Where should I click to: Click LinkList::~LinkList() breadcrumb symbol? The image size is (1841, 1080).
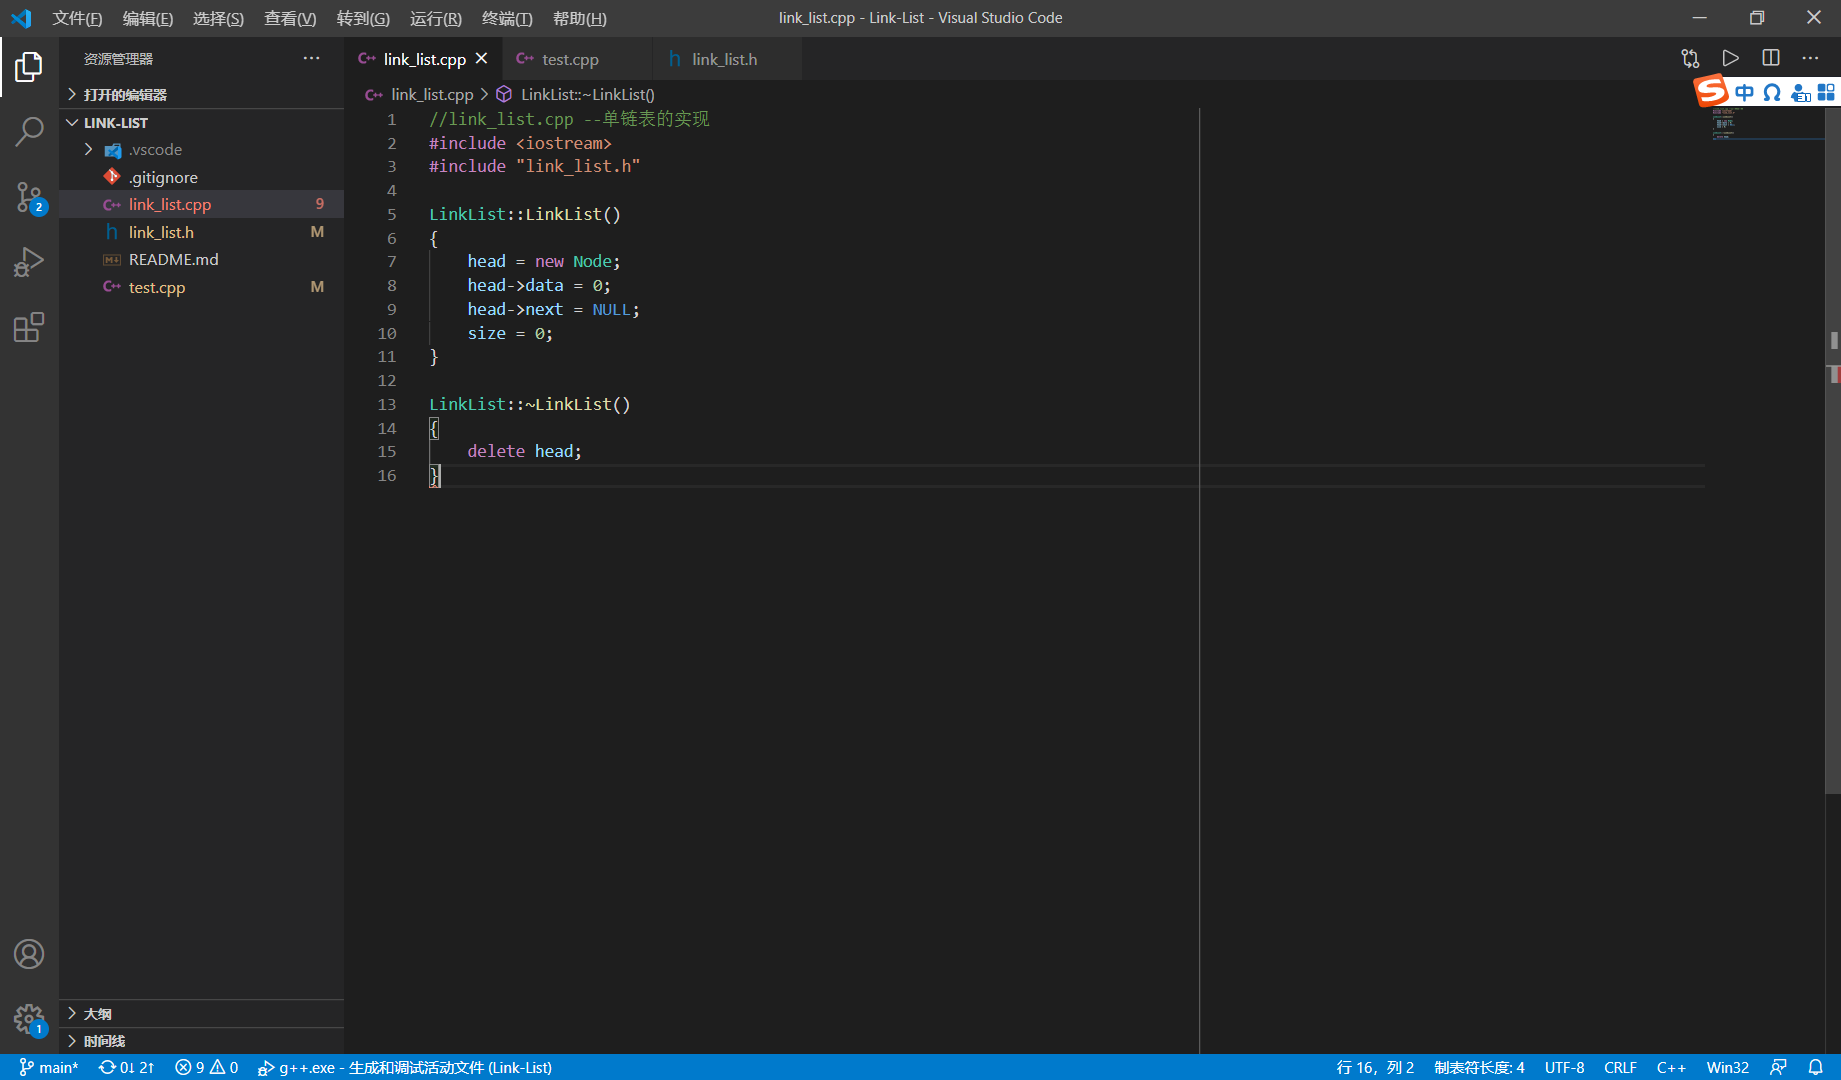click(588, 94)
